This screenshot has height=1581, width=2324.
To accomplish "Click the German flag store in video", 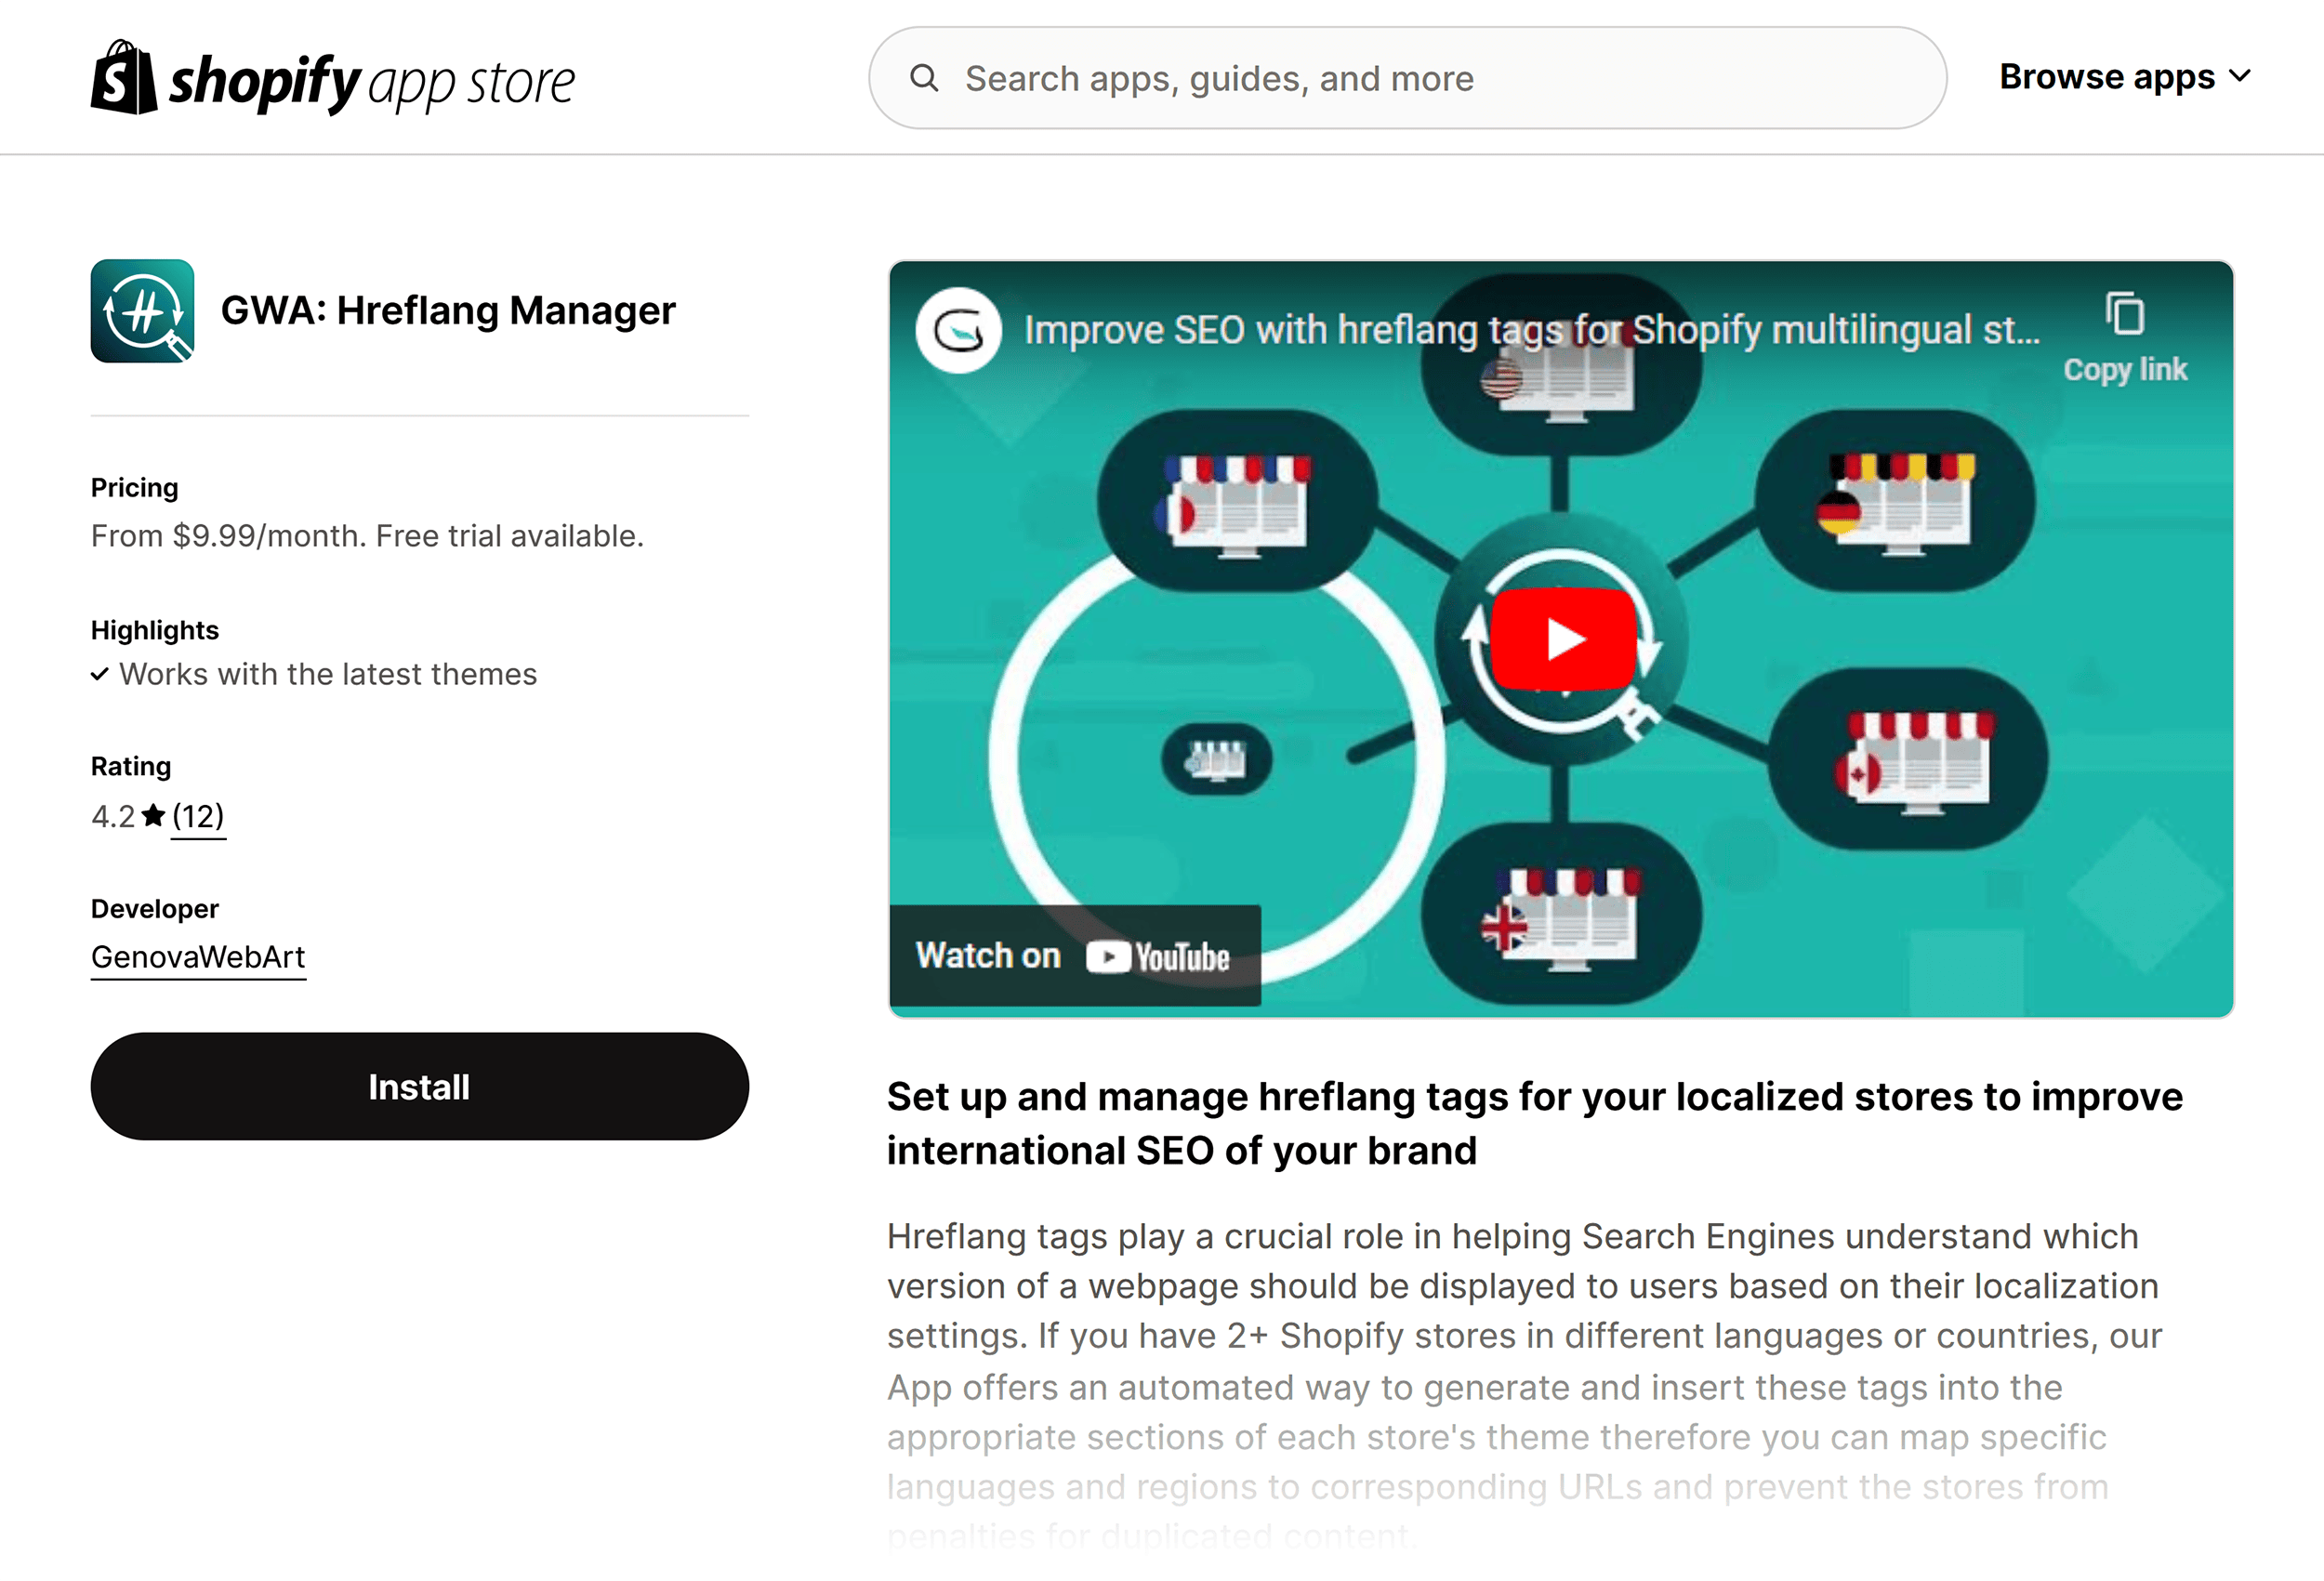I will tap(1896, 501).
